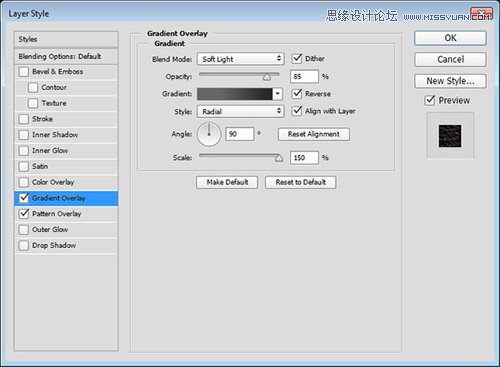
Task: Toggle Align with Layer checkbox
Action: tap(297, 111)
